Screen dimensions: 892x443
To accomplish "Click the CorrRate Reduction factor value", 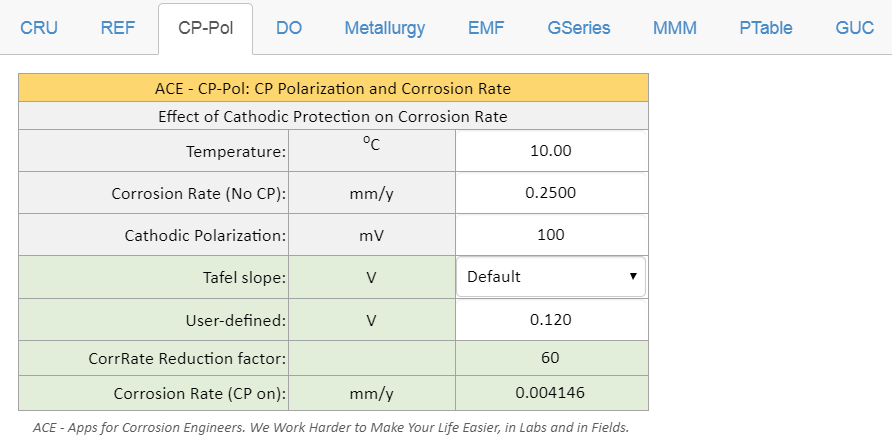I will (551, 358).
